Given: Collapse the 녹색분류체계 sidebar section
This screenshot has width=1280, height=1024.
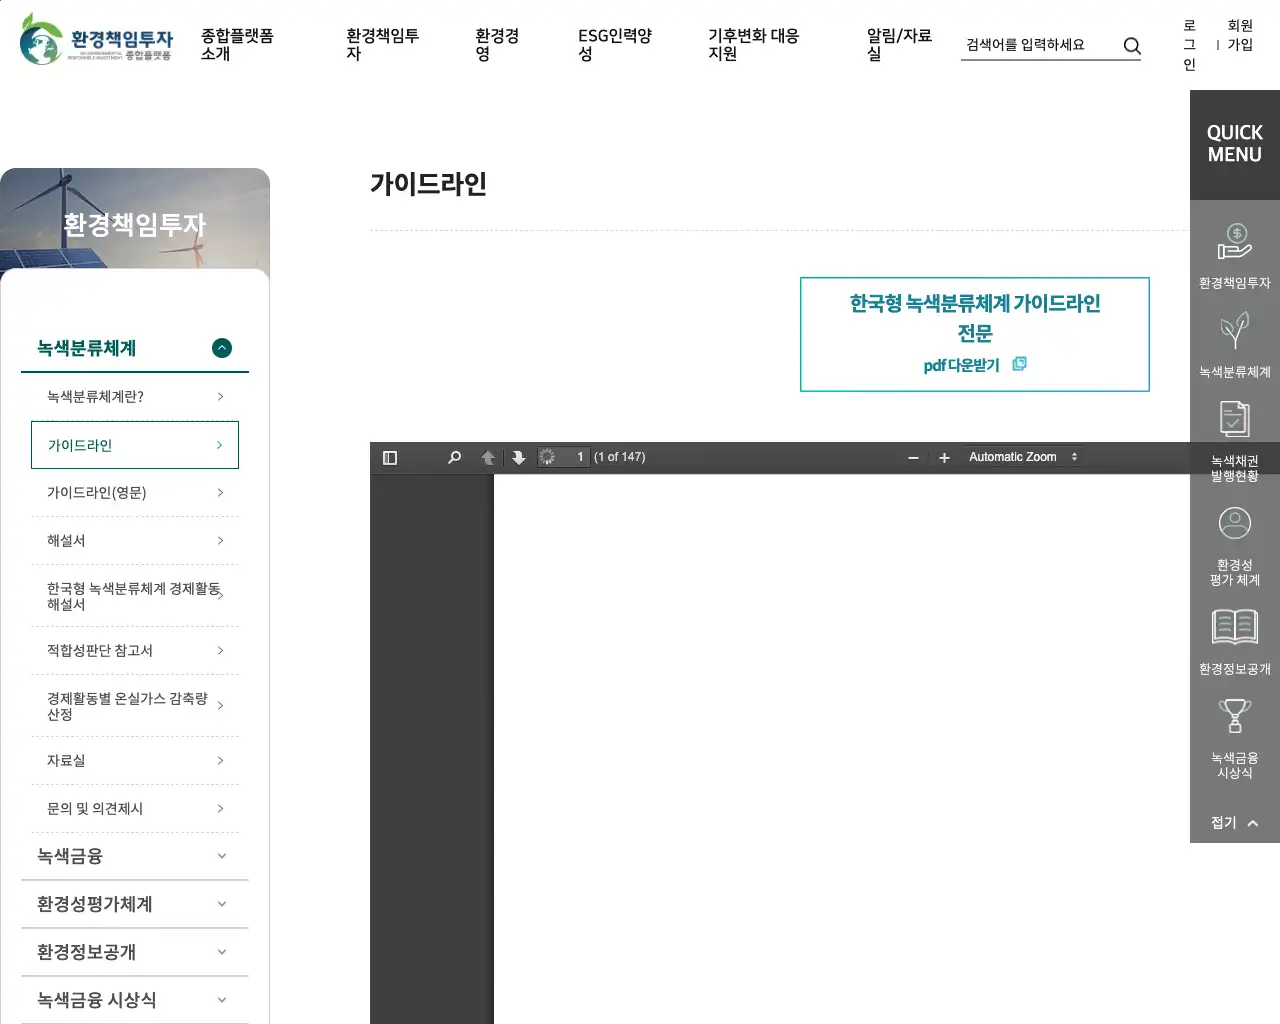Looking at the screenshot, I should [222, 348].
